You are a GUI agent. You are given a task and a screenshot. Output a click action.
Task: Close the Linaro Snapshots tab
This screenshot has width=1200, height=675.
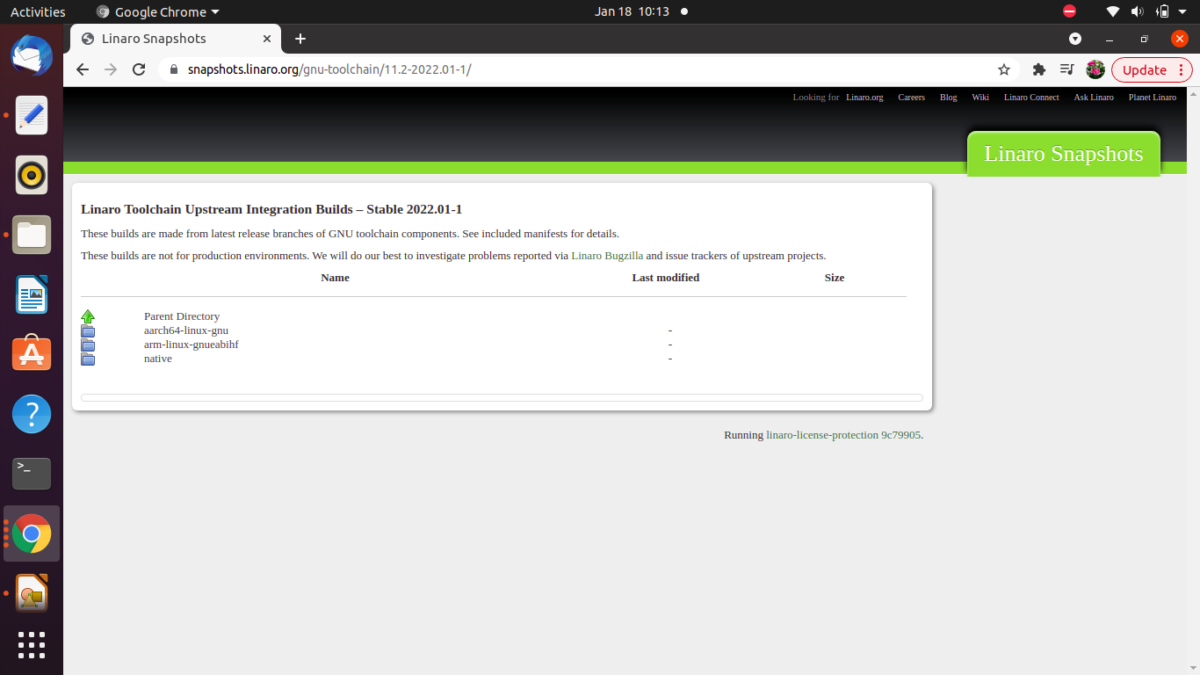point(267,39)
